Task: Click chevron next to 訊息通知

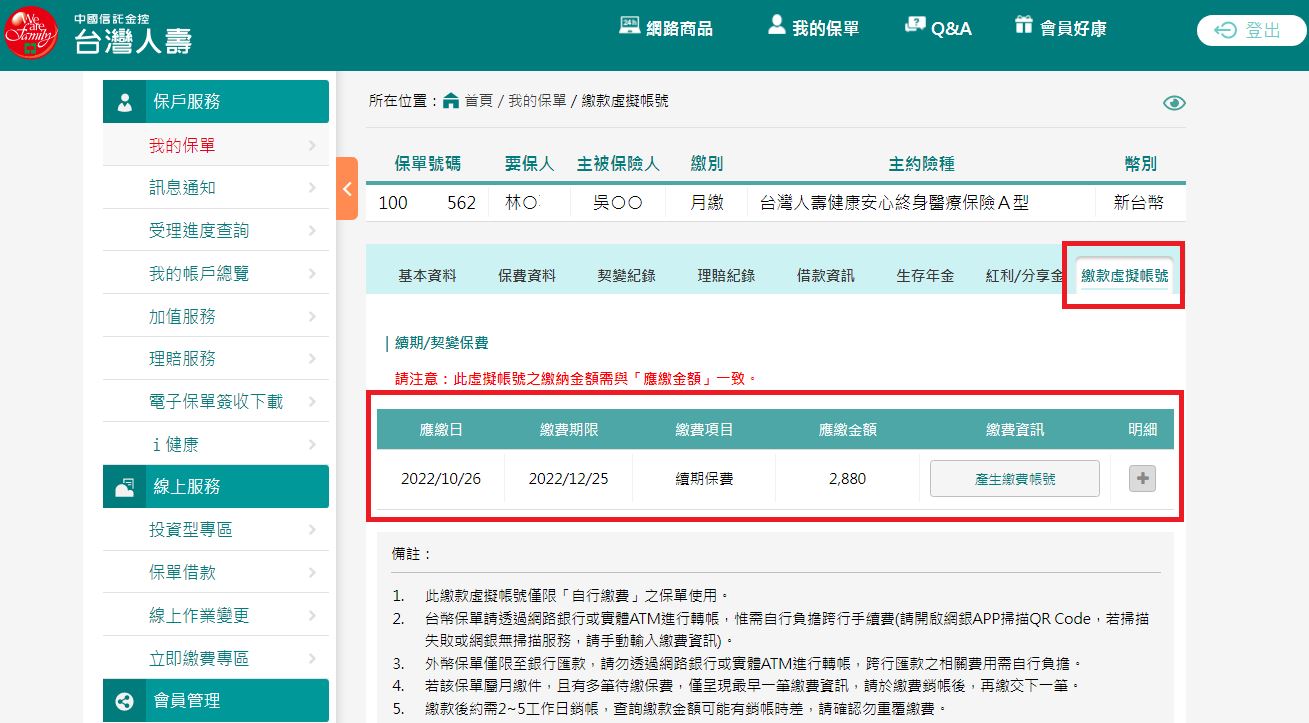Action: (313, 188)
